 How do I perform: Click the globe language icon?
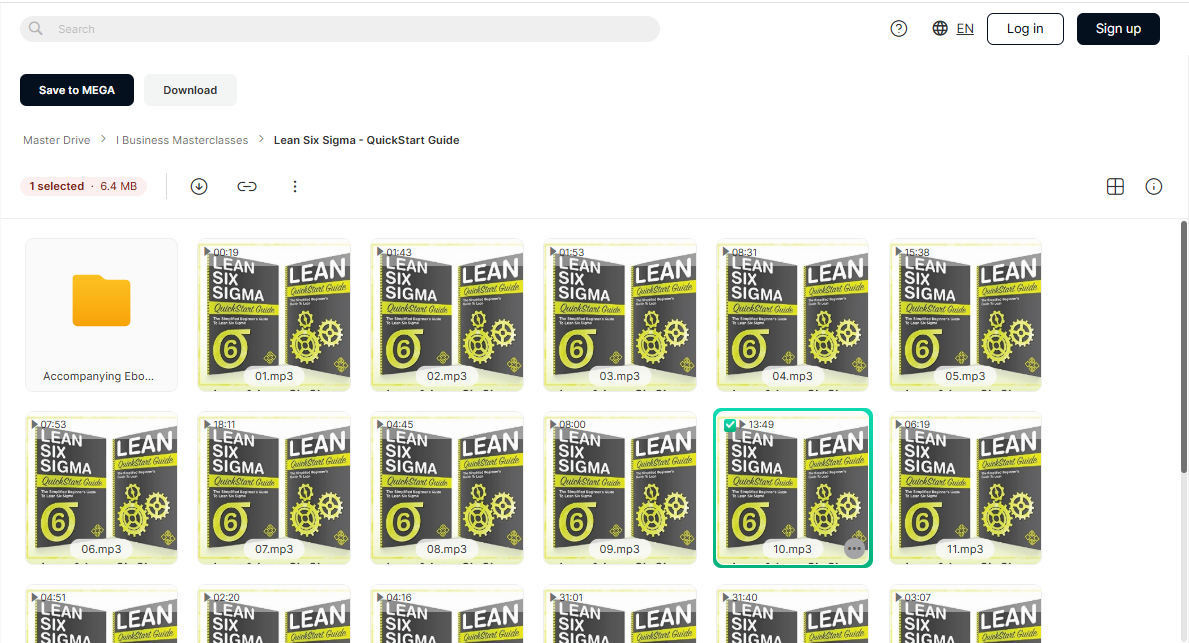tap(940, 29)
